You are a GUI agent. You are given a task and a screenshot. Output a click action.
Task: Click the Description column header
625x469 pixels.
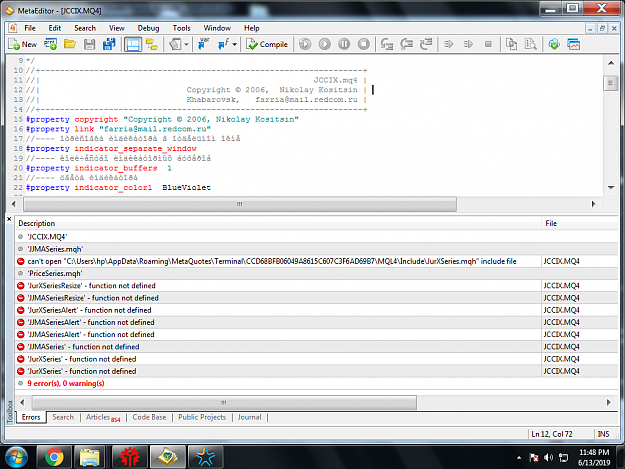[x=278, y=223]
